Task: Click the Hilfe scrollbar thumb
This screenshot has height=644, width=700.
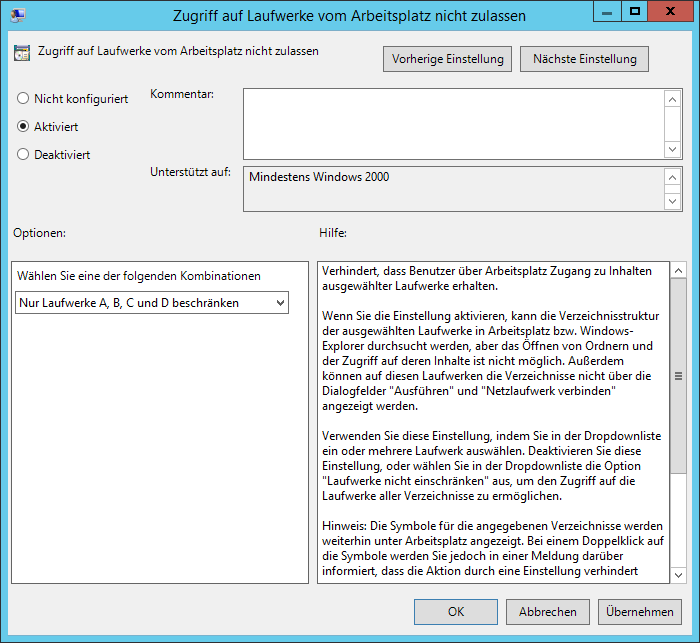Action: click(679, 376)
